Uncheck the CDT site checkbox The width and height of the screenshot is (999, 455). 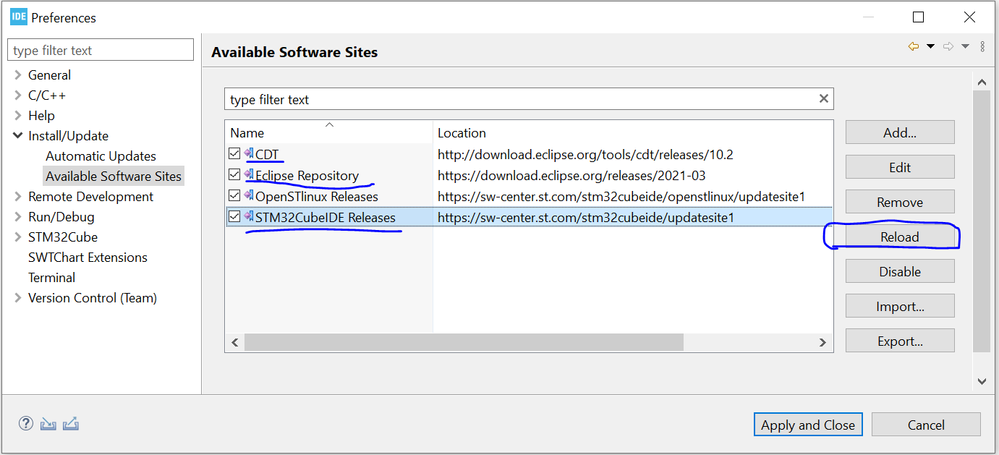(234, 154)
